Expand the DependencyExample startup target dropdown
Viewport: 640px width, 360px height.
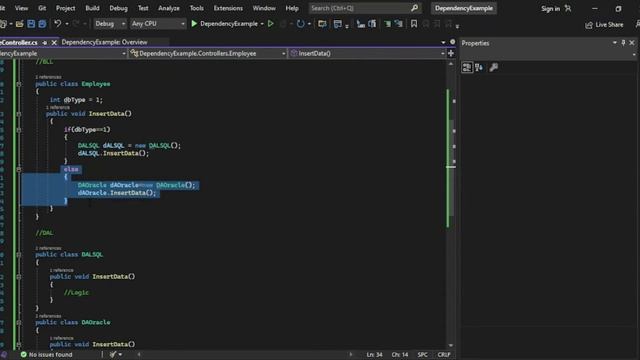pyautogui.click(x=262, y=24)
